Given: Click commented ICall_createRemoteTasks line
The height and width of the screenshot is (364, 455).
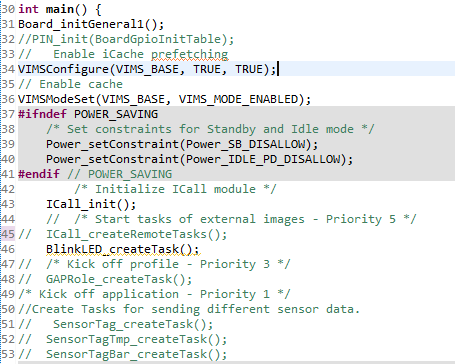Looking at the screenshot, I should click(122, 234).
